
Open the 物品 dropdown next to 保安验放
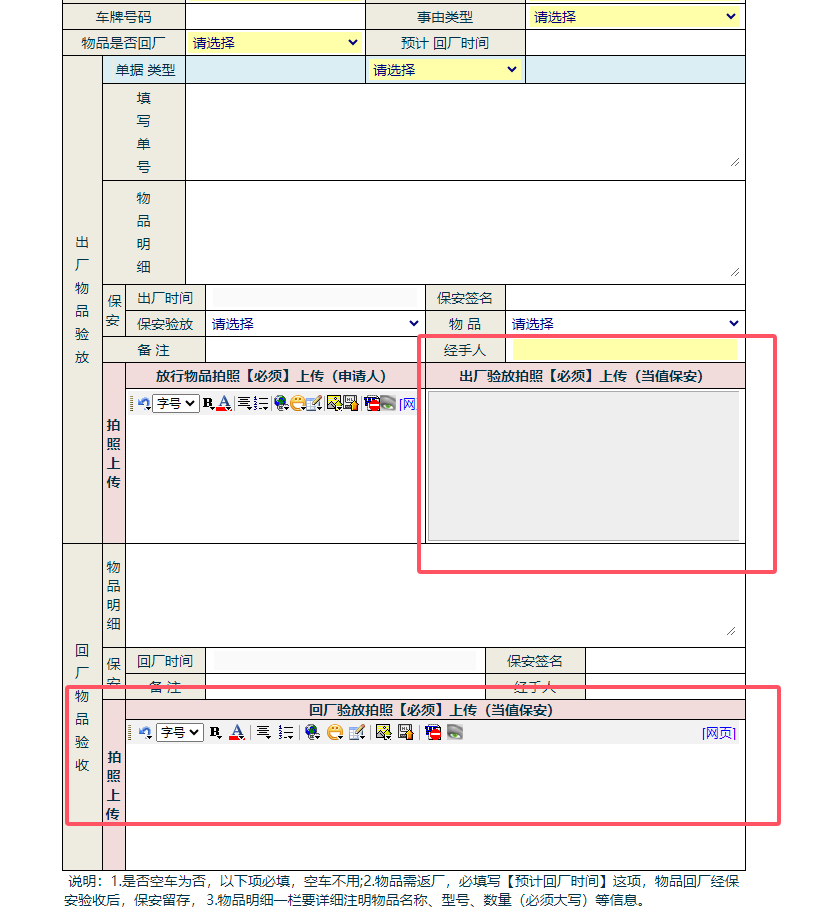pyautogui.click(x=625, y=324)
